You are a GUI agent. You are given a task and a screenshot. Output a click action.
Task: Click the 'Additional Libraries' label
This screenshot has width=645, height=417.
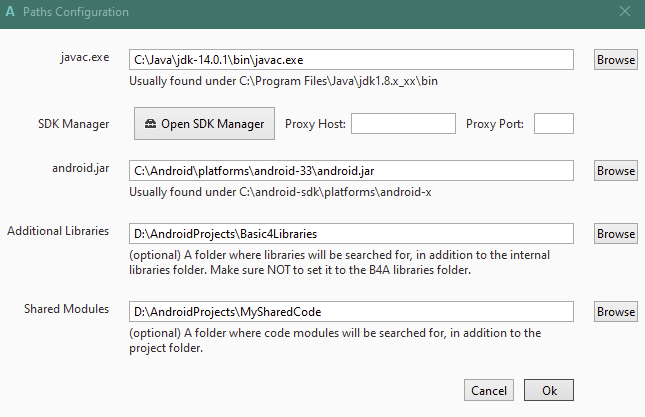58,231
